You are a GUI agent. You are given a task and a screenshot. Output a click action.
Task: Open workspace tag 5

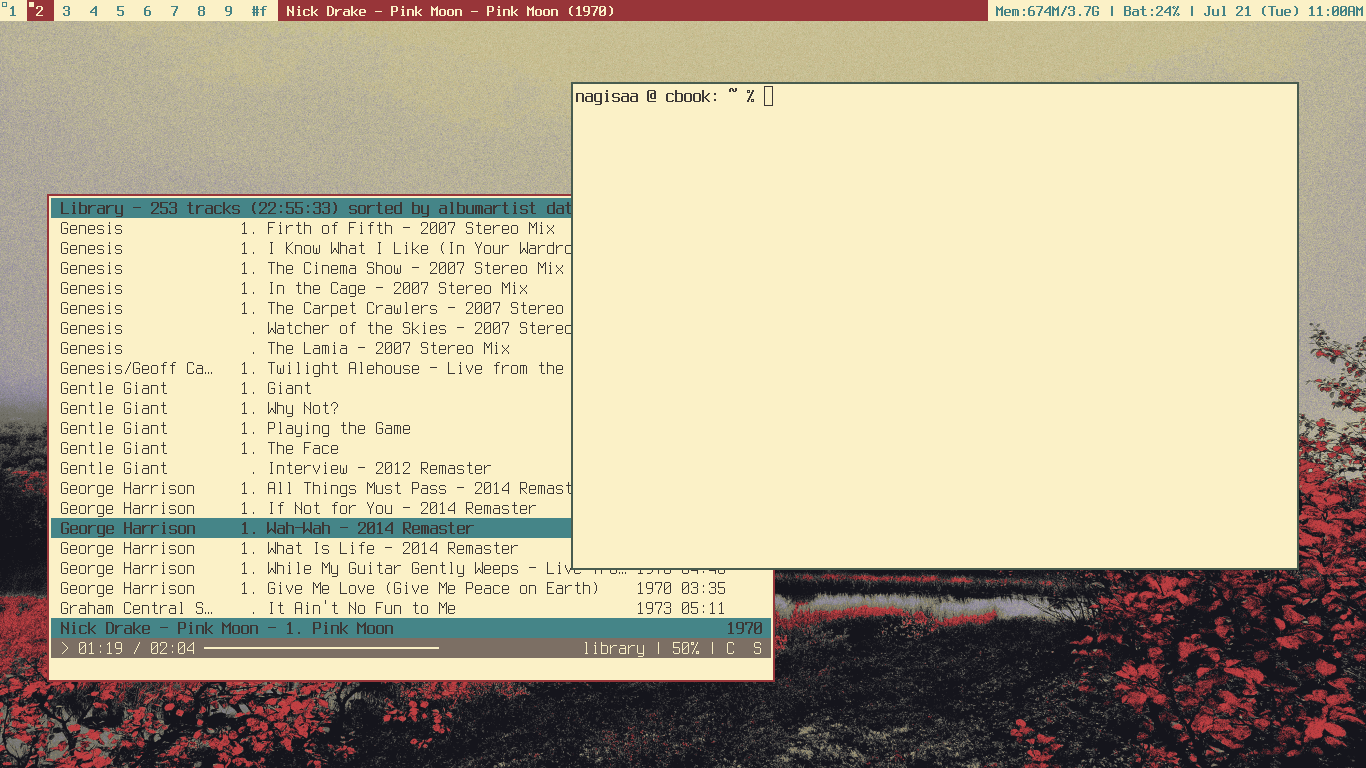pyautogui.click(x=121, y=11)
